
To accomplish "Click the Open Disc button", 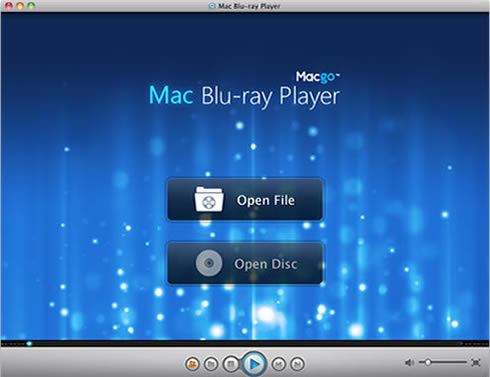I will (x=245, y=263).
